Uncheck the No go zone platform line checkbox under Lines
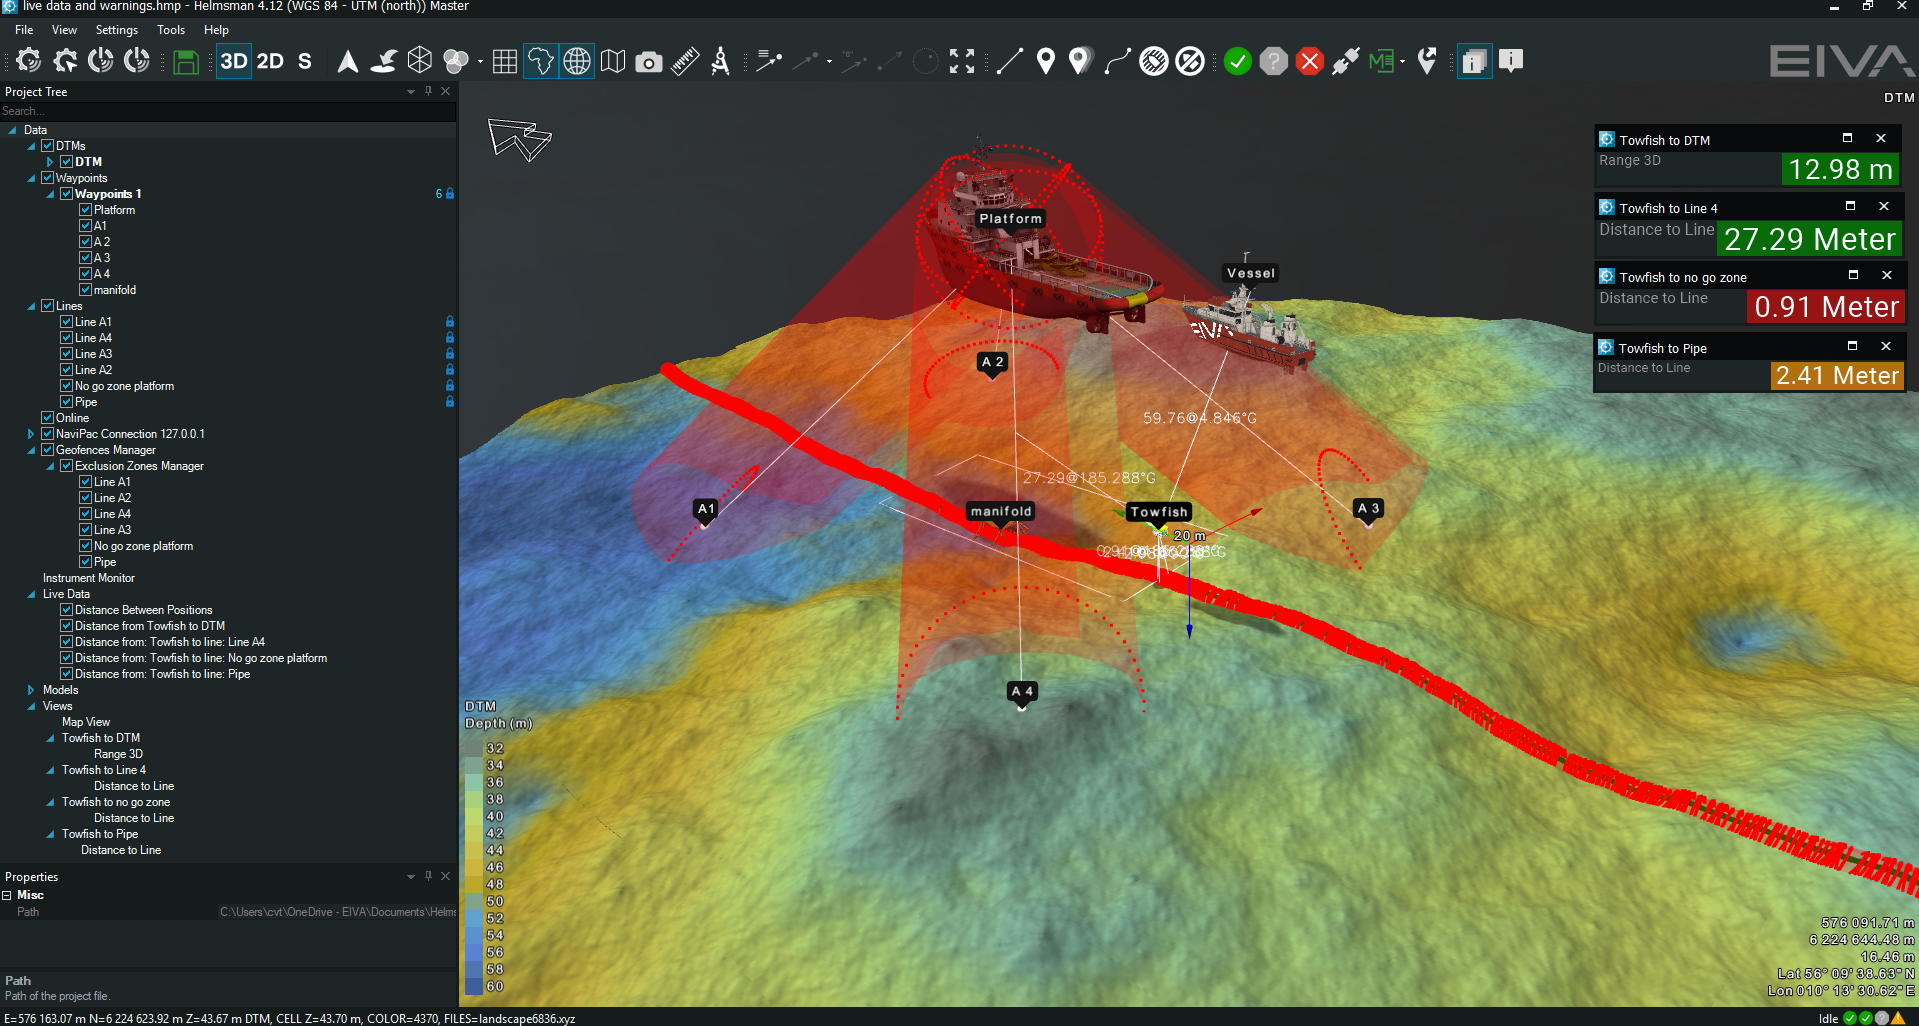1919x1026 pixels. (x=66, y=386)
